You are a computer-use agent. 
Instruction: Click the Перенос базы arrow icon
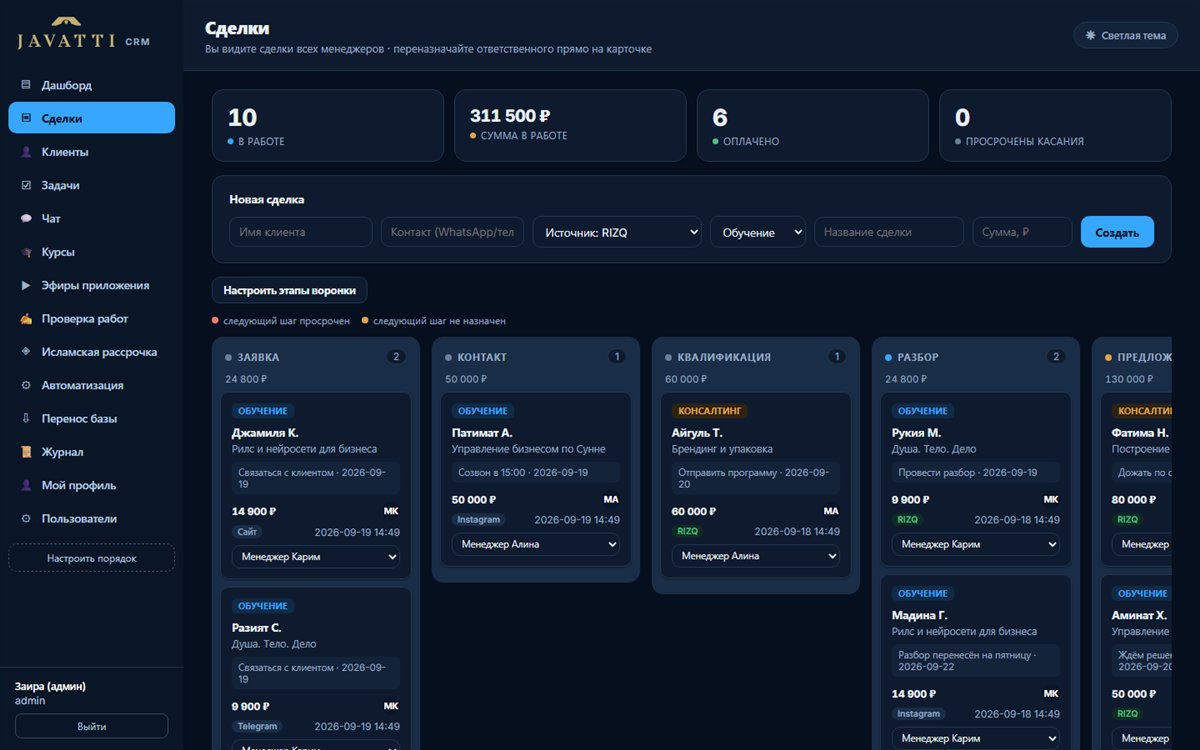coord(26,418)
